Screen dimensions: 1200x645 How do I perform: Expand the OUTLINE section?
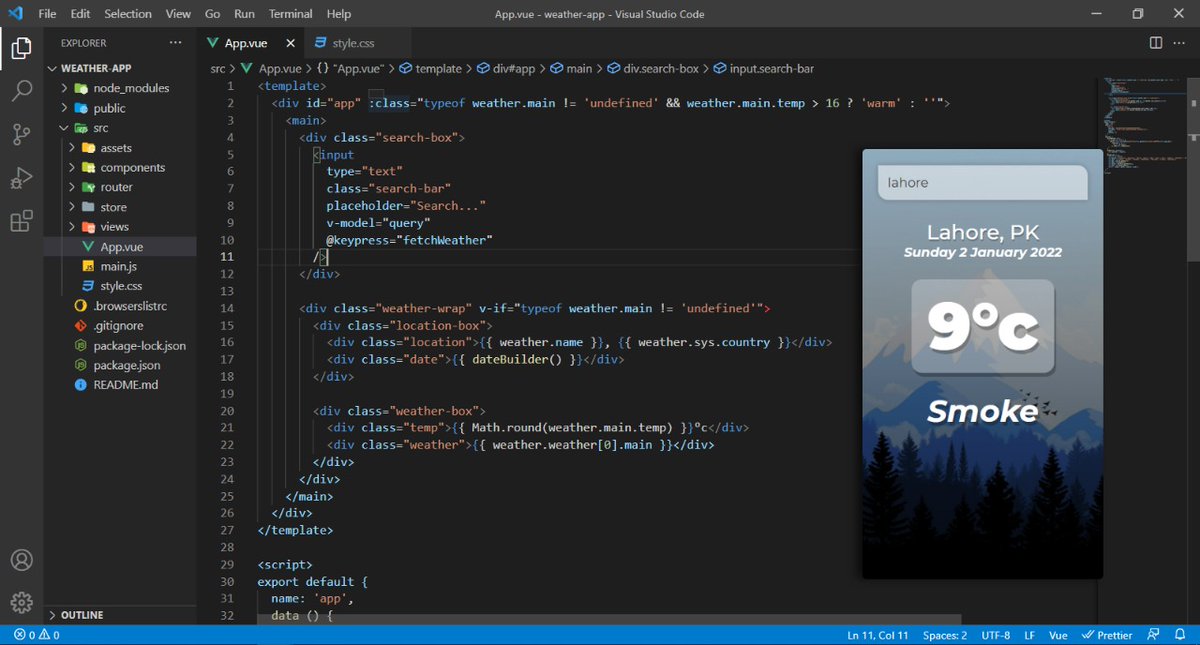tap(120, 615)
